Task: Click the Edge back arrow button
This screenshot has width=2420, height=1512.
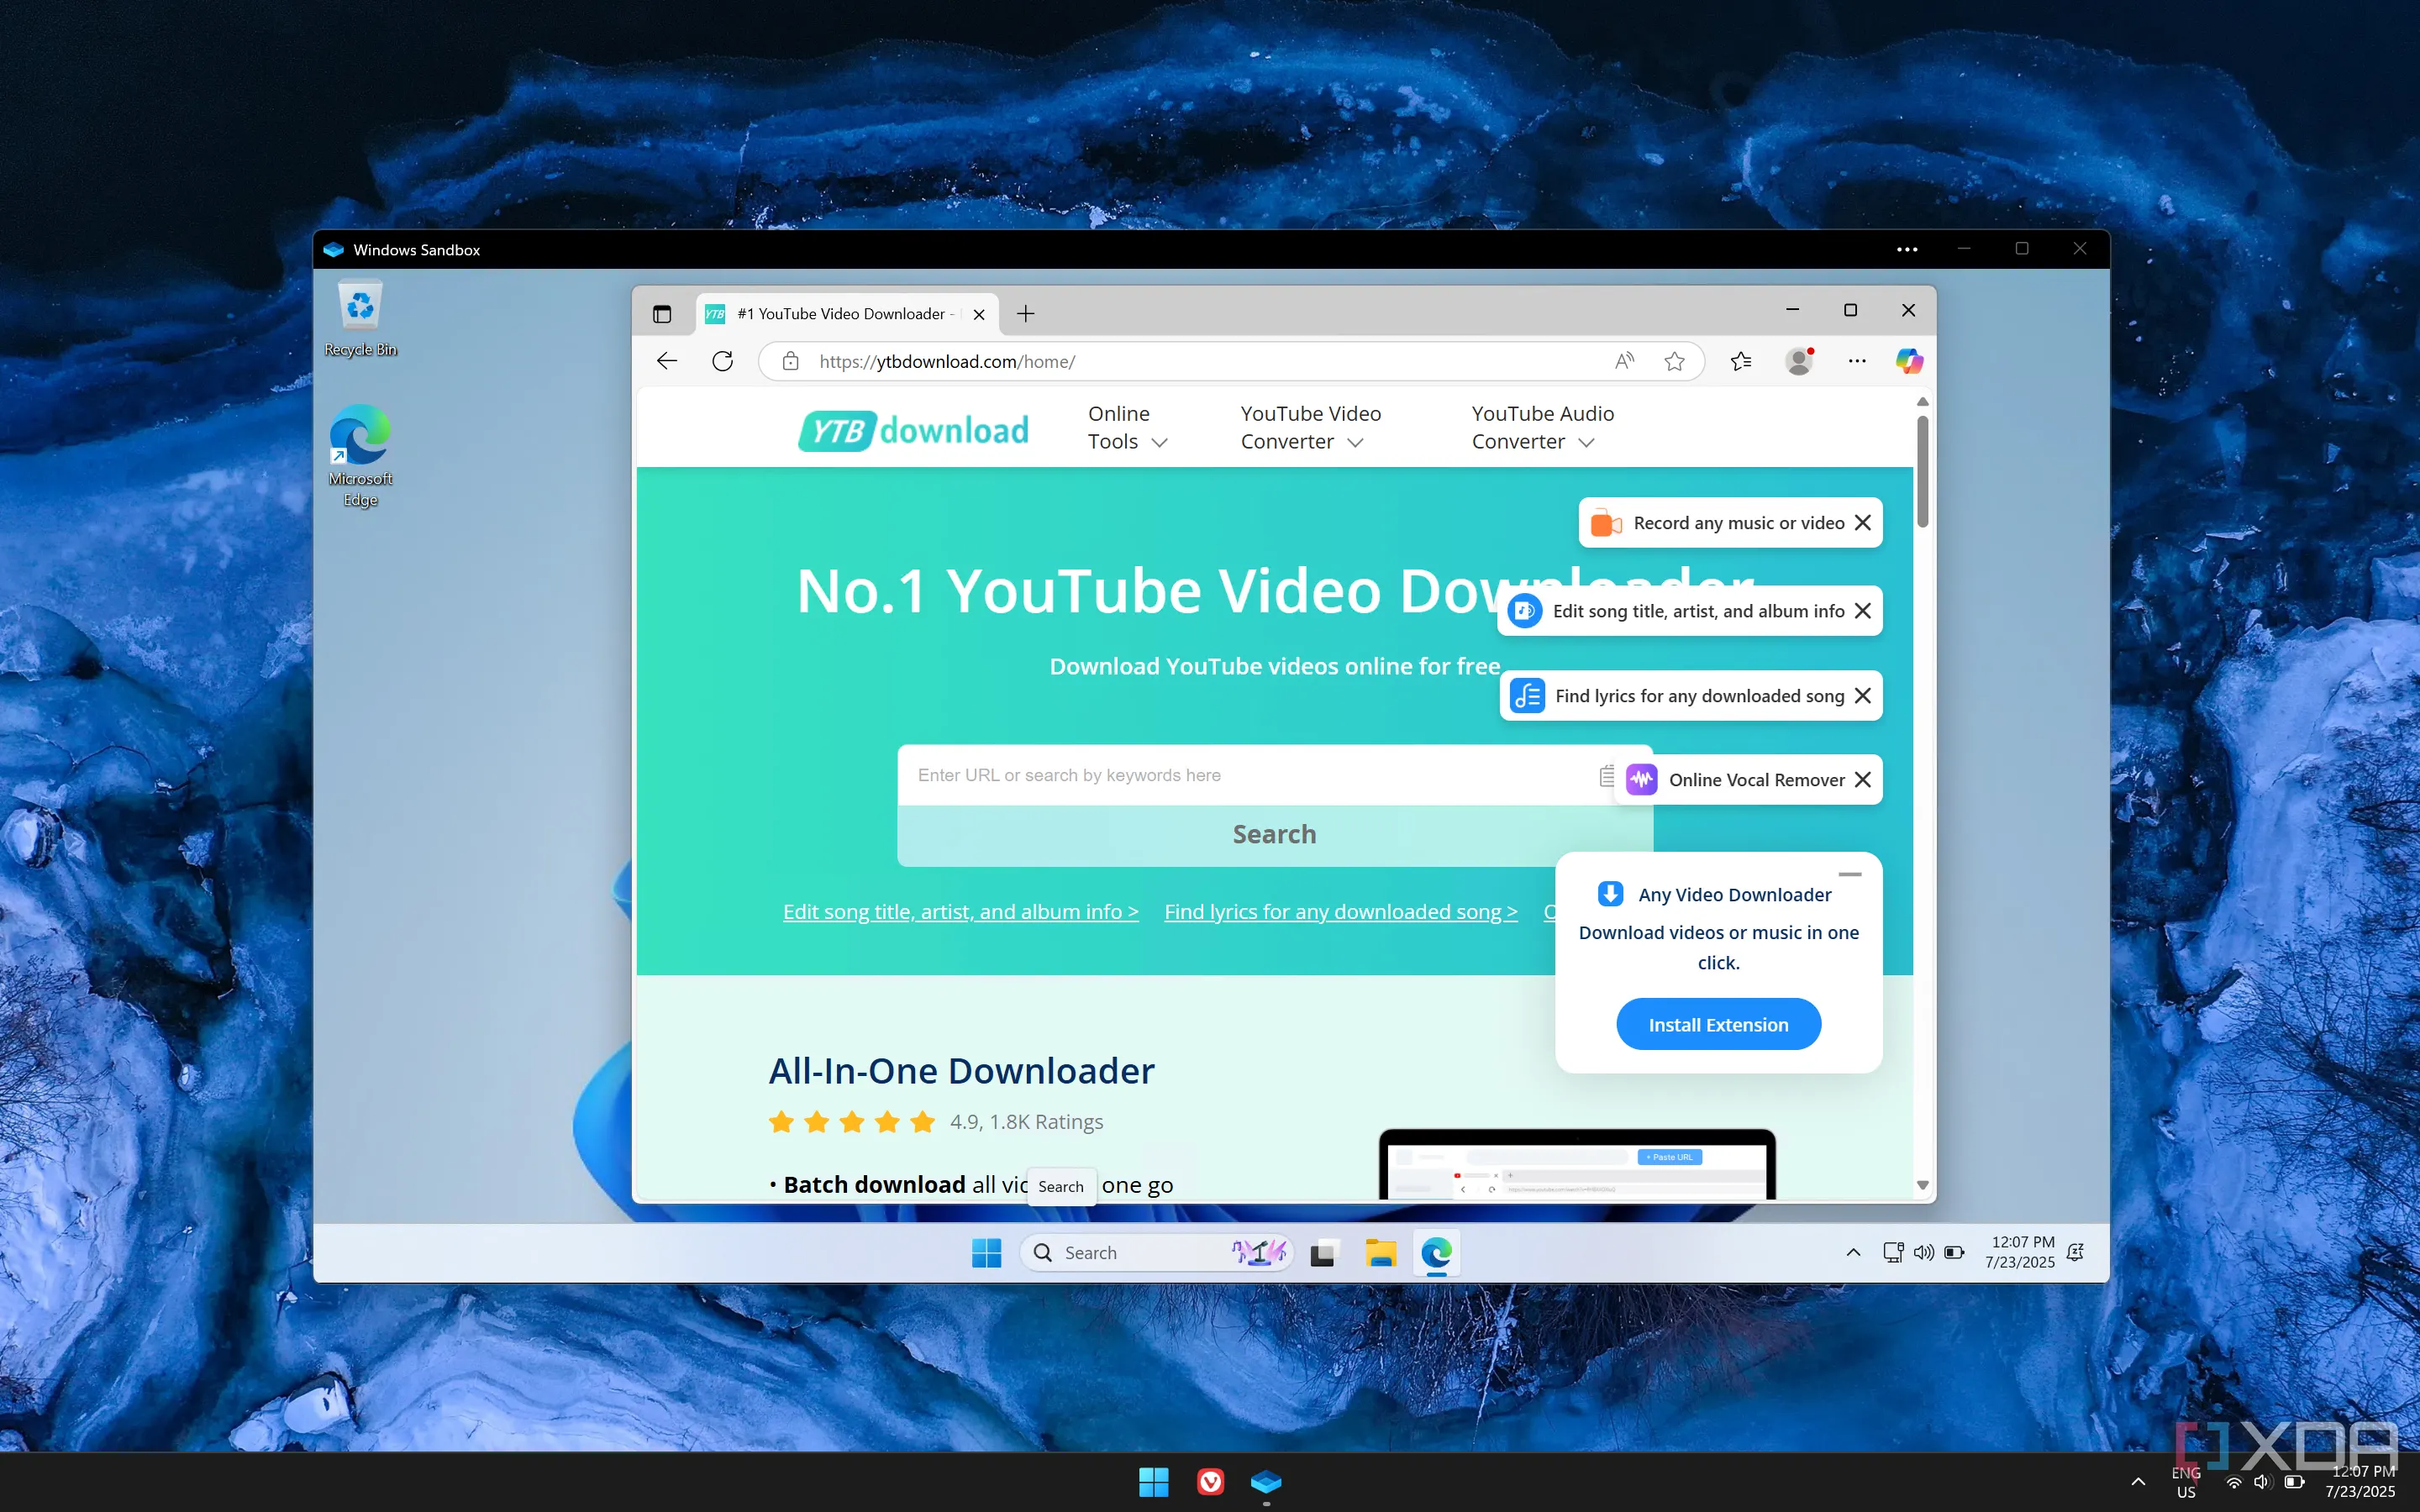Action: pos(667,361)
